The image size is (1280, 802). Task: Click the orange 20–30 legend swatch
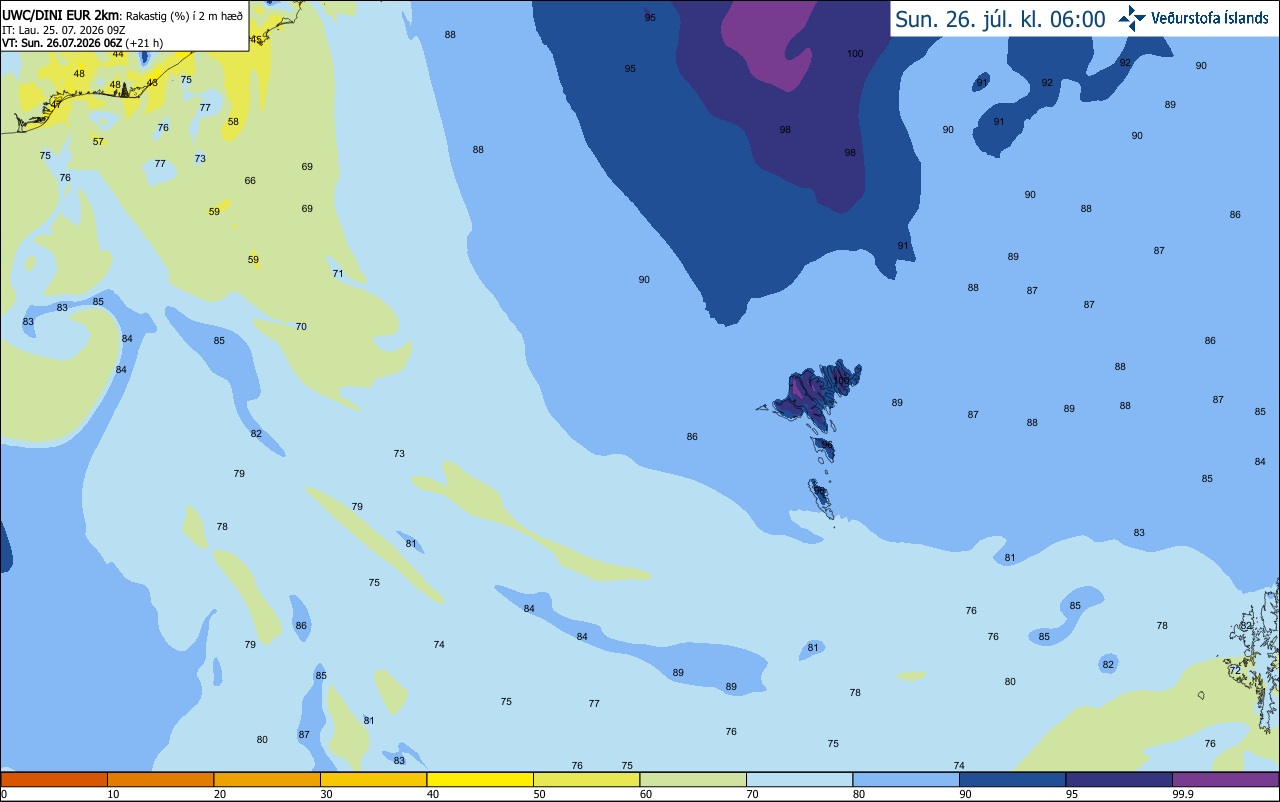pos(267,779)
